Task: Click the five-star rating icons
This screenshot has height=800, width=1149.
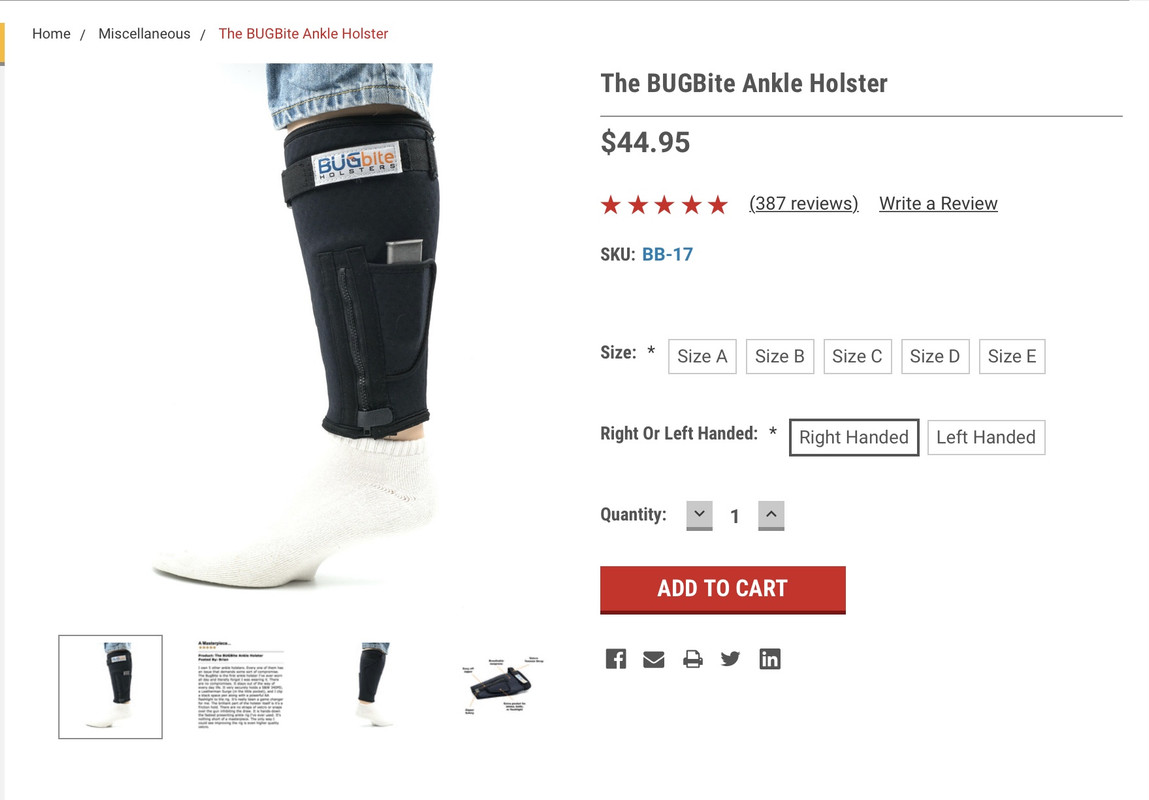Action: point(664,204)
